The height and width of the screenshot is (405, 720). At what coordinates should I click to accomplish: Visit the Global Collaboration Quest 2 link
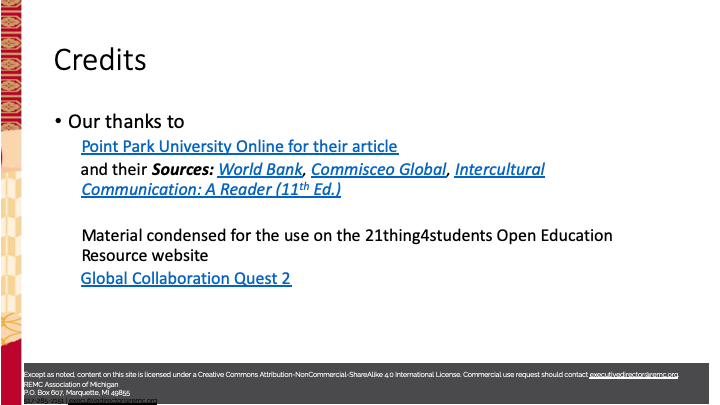(x=186, y=278)
